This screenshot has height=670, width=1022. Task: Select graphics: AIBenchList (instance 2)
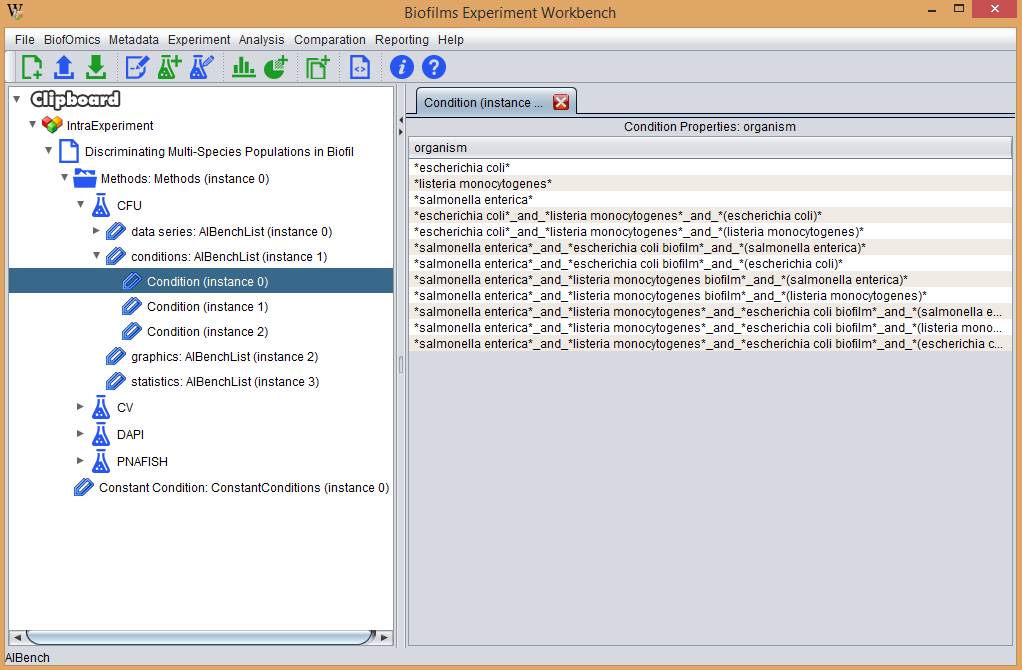coord(224,357)
